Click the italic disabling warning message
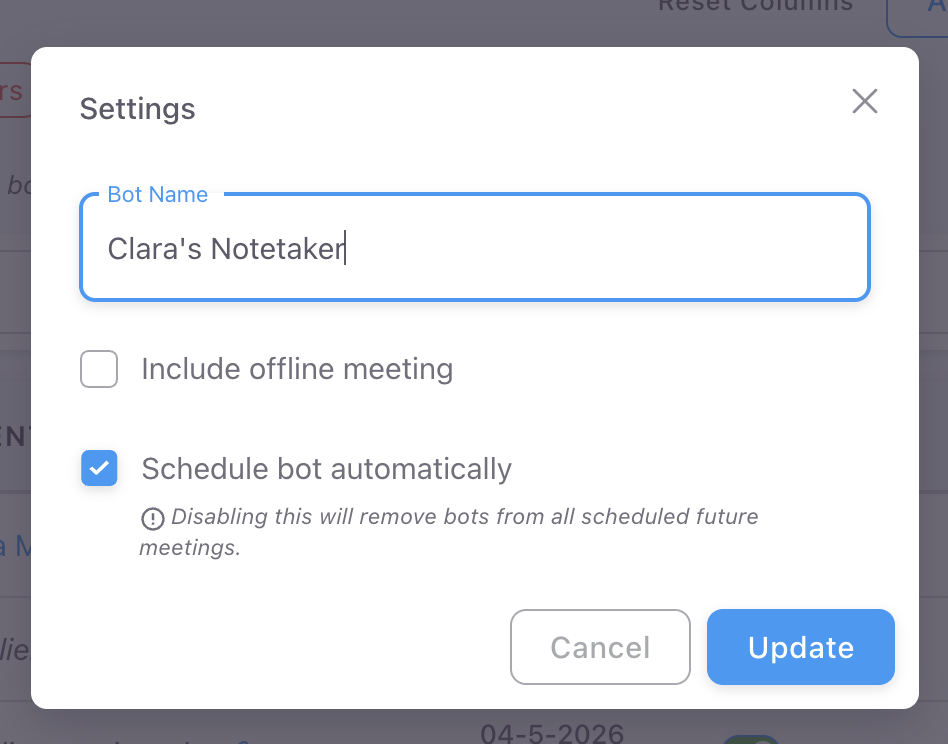This screenshot has width=948, height=744. tap(448, 532)
